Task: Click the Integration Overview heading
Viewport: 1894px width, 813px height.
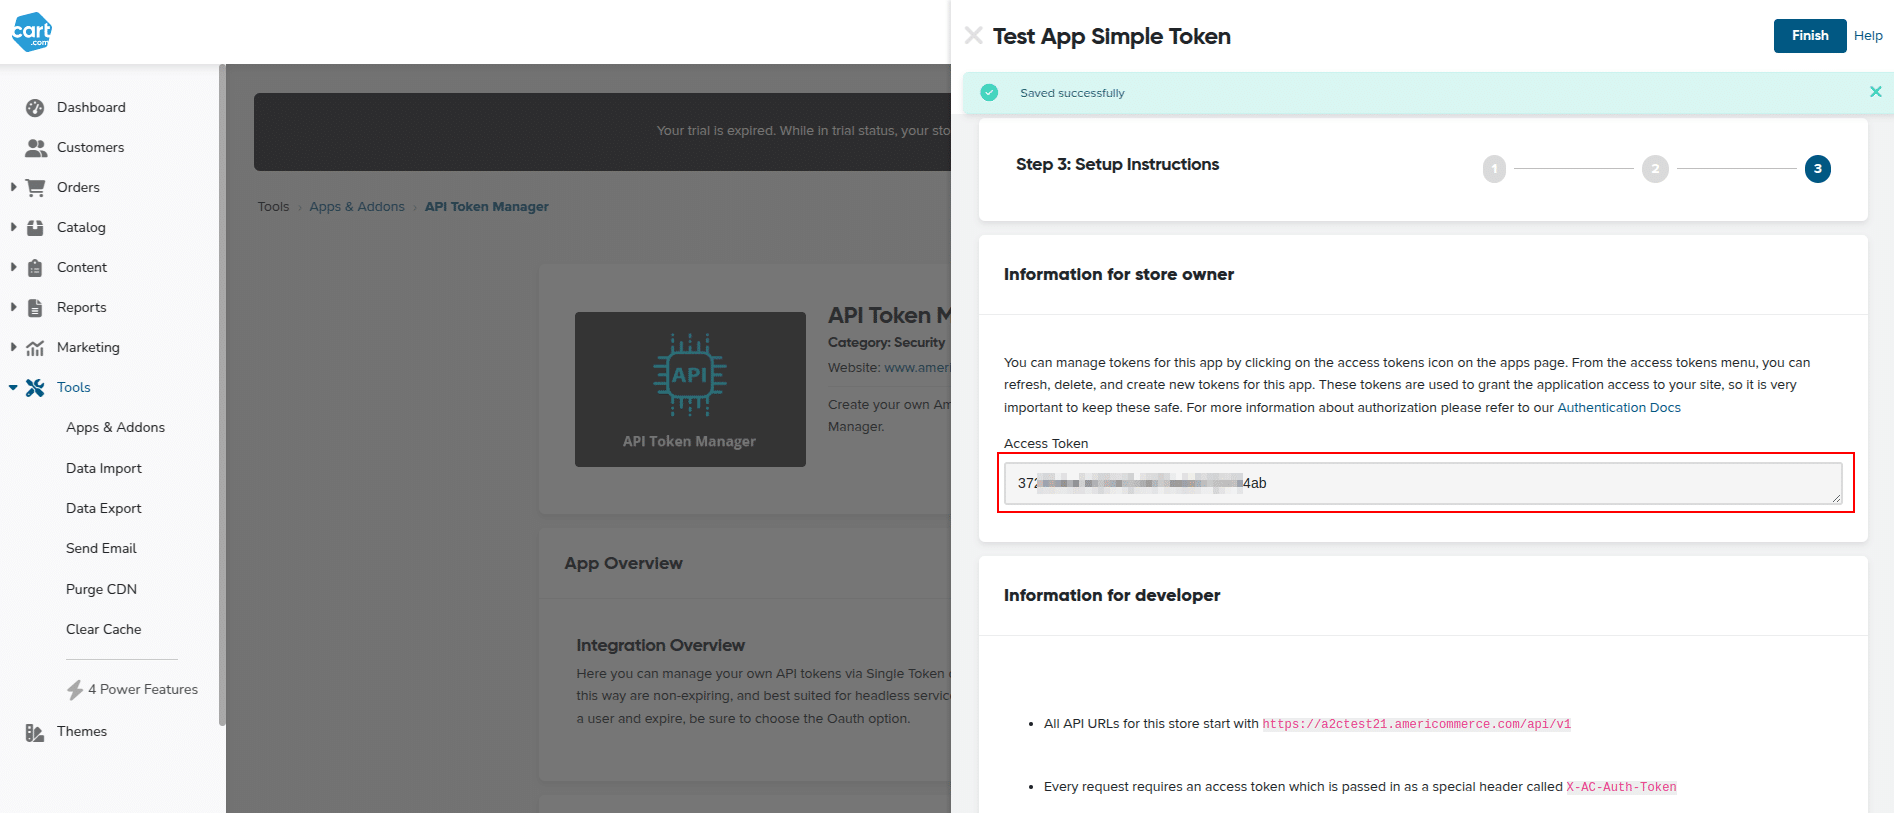Action: 660,645
